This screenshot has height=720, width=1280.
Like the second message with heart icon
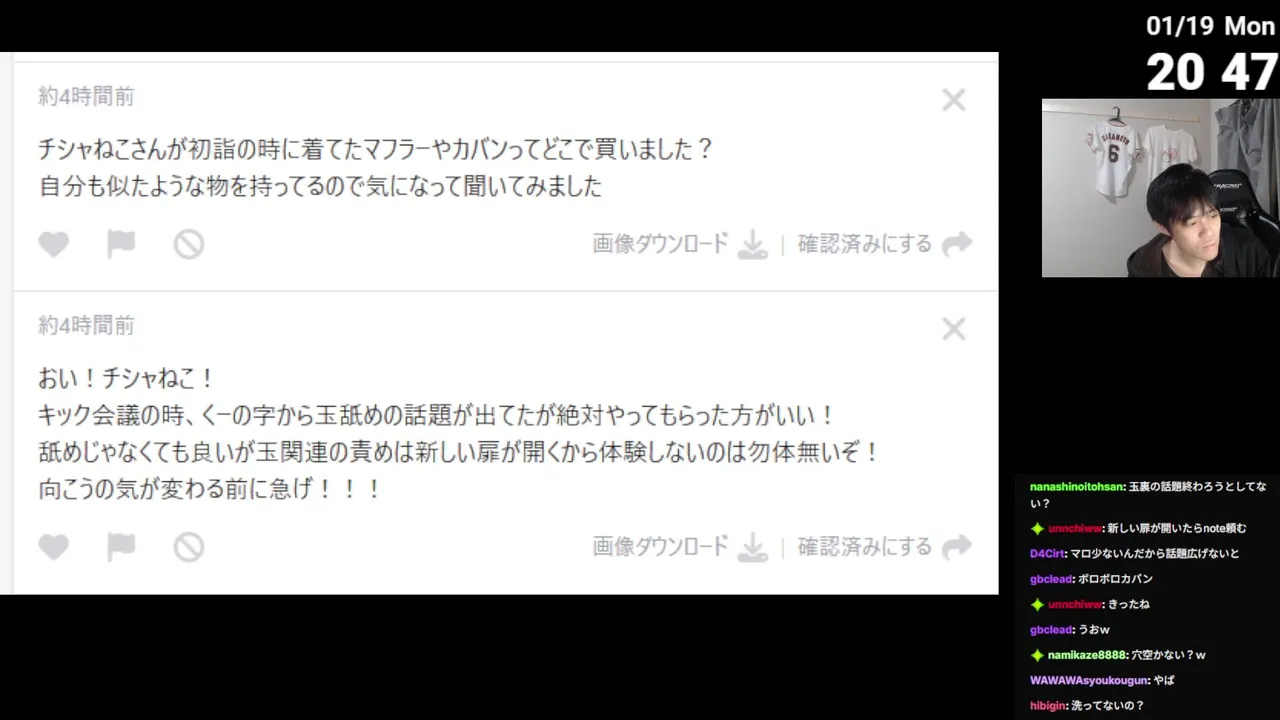[54, 547]
